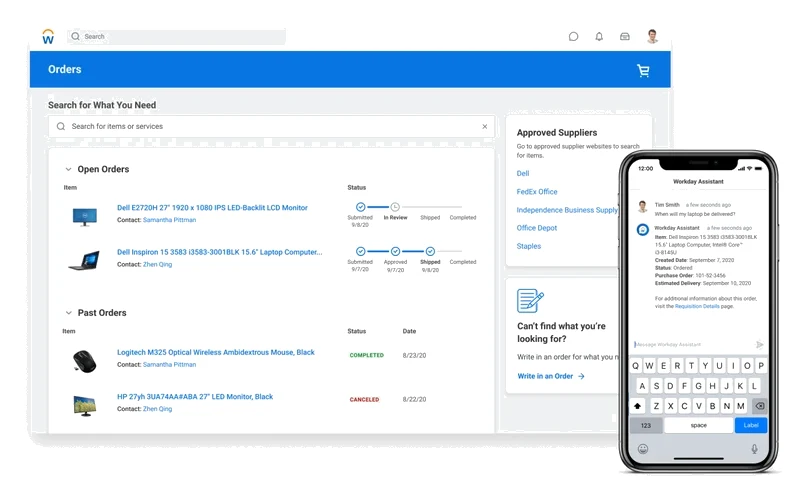Viewport: 800px width, 494px height.
Task: Open the Logitech M325 Wireless Mouse order
Action: coord(216,352)
